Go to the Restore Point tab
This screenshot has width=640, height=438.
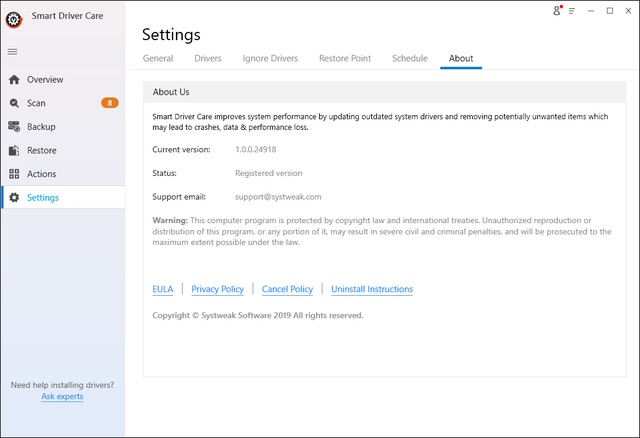coord(345,58)
